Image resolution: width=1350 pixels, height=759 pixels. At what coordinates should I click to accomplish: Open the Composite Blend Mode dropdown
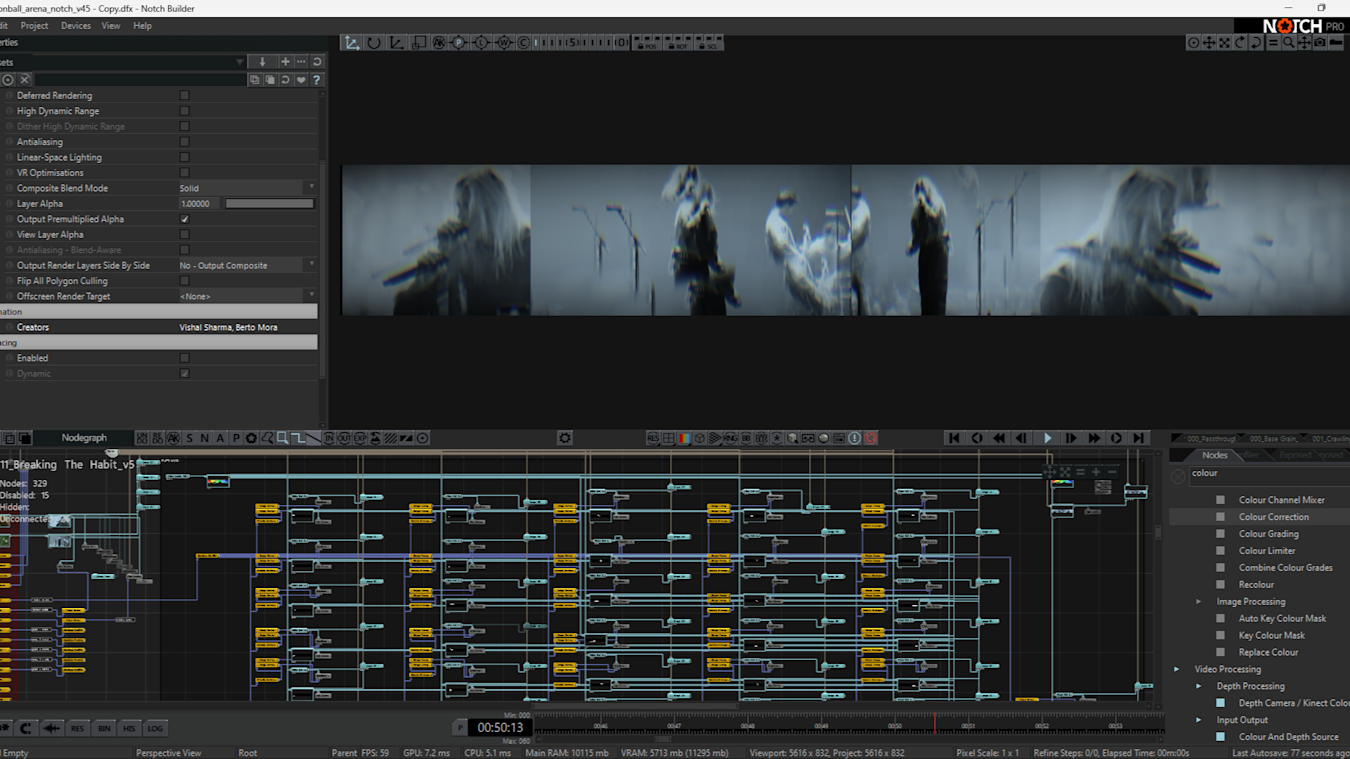coord(247,188)
